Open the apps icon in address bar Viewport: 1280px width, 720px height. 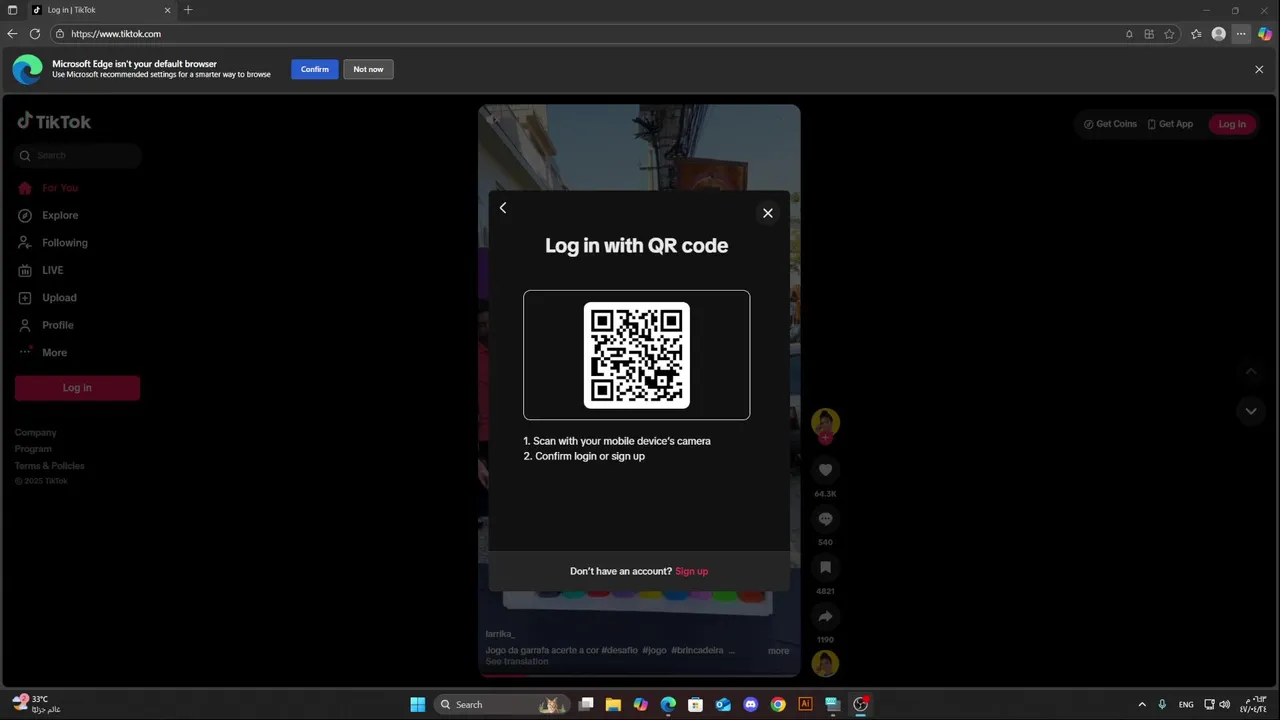coord(1149,34)
